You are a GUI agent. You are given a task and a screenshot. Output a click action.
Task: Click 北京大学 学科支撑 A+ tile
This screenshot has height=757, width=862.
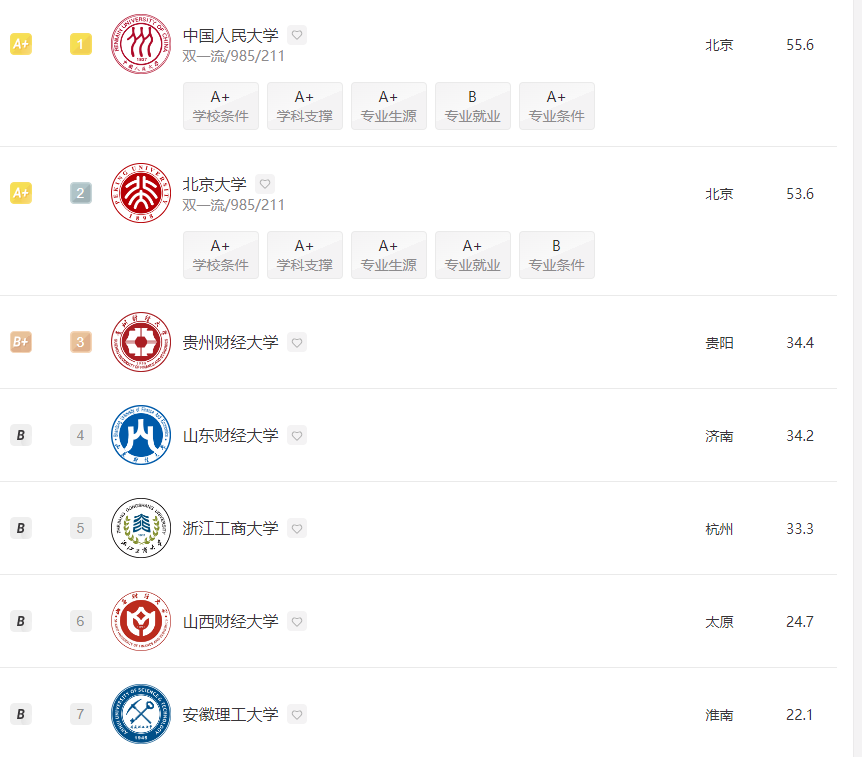click(x=305, y=255)
